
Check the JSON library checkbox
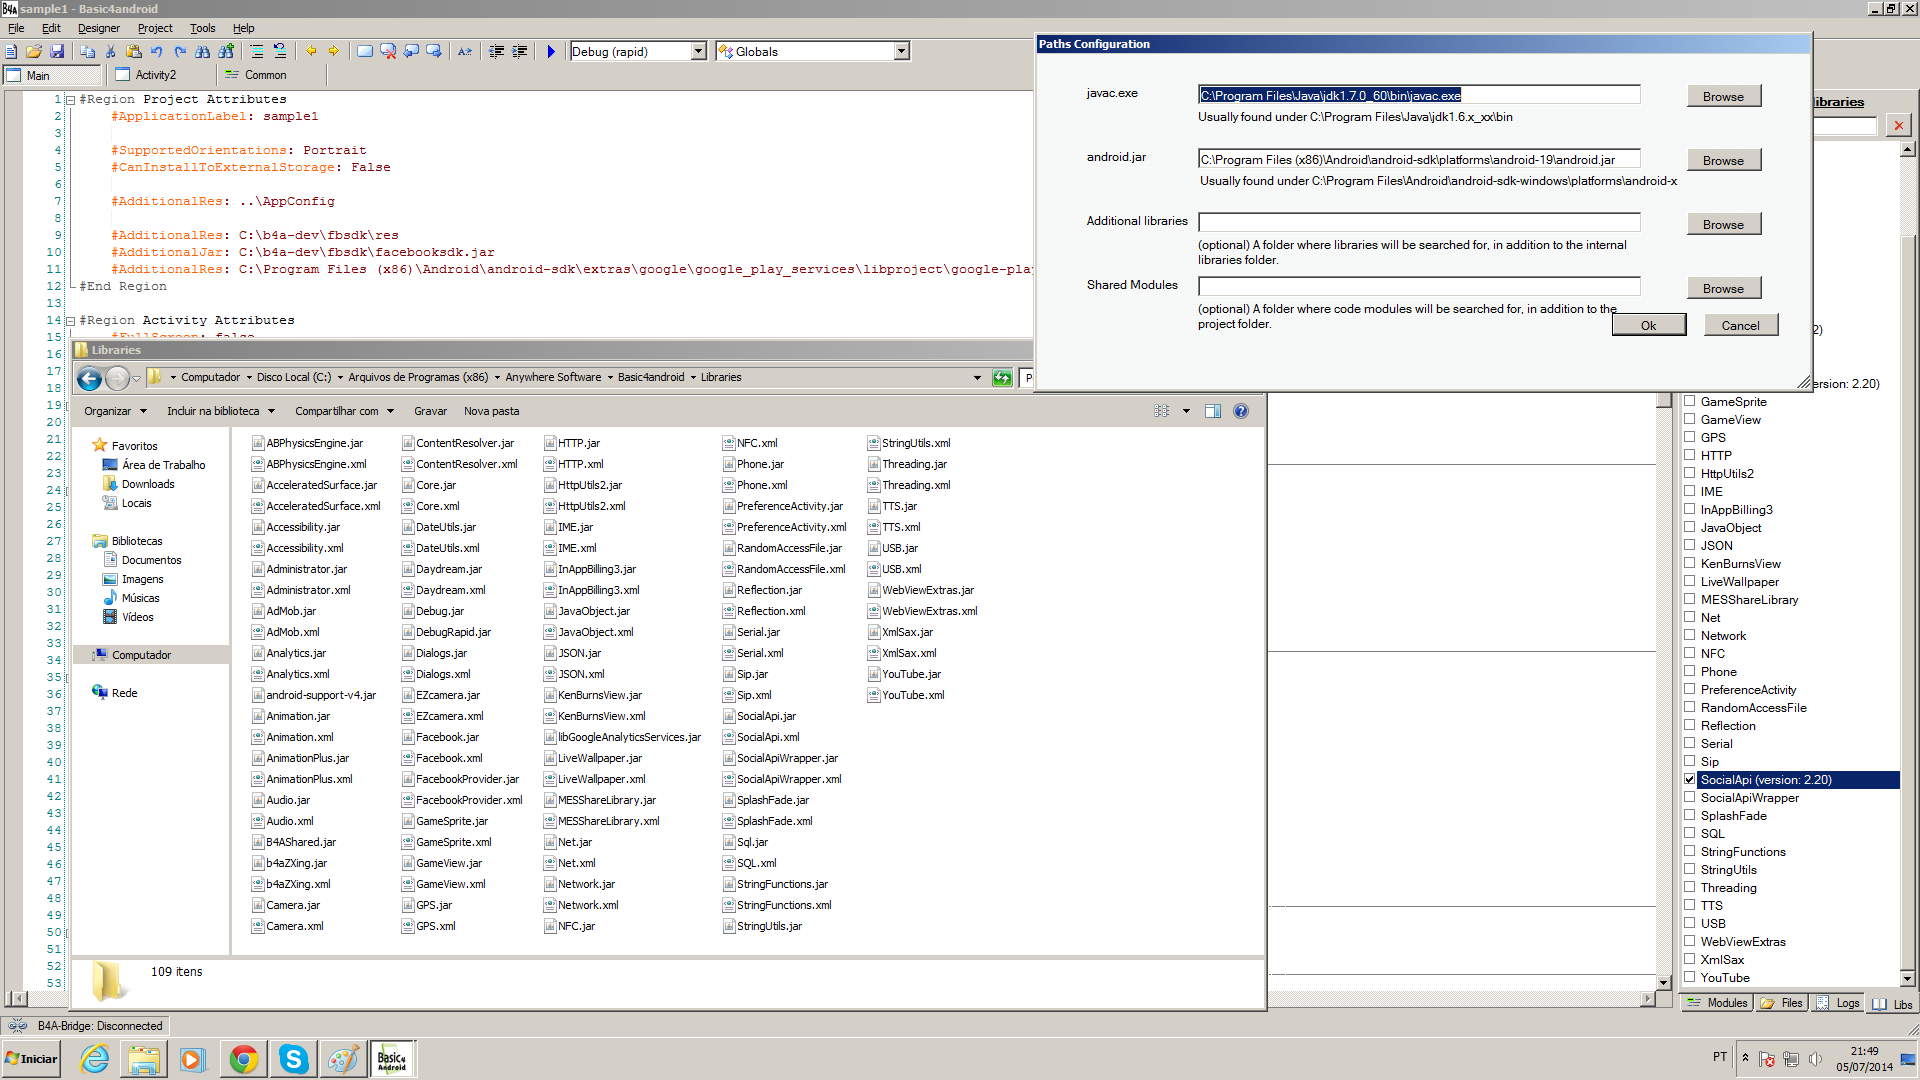click(x=1690, y=546)
